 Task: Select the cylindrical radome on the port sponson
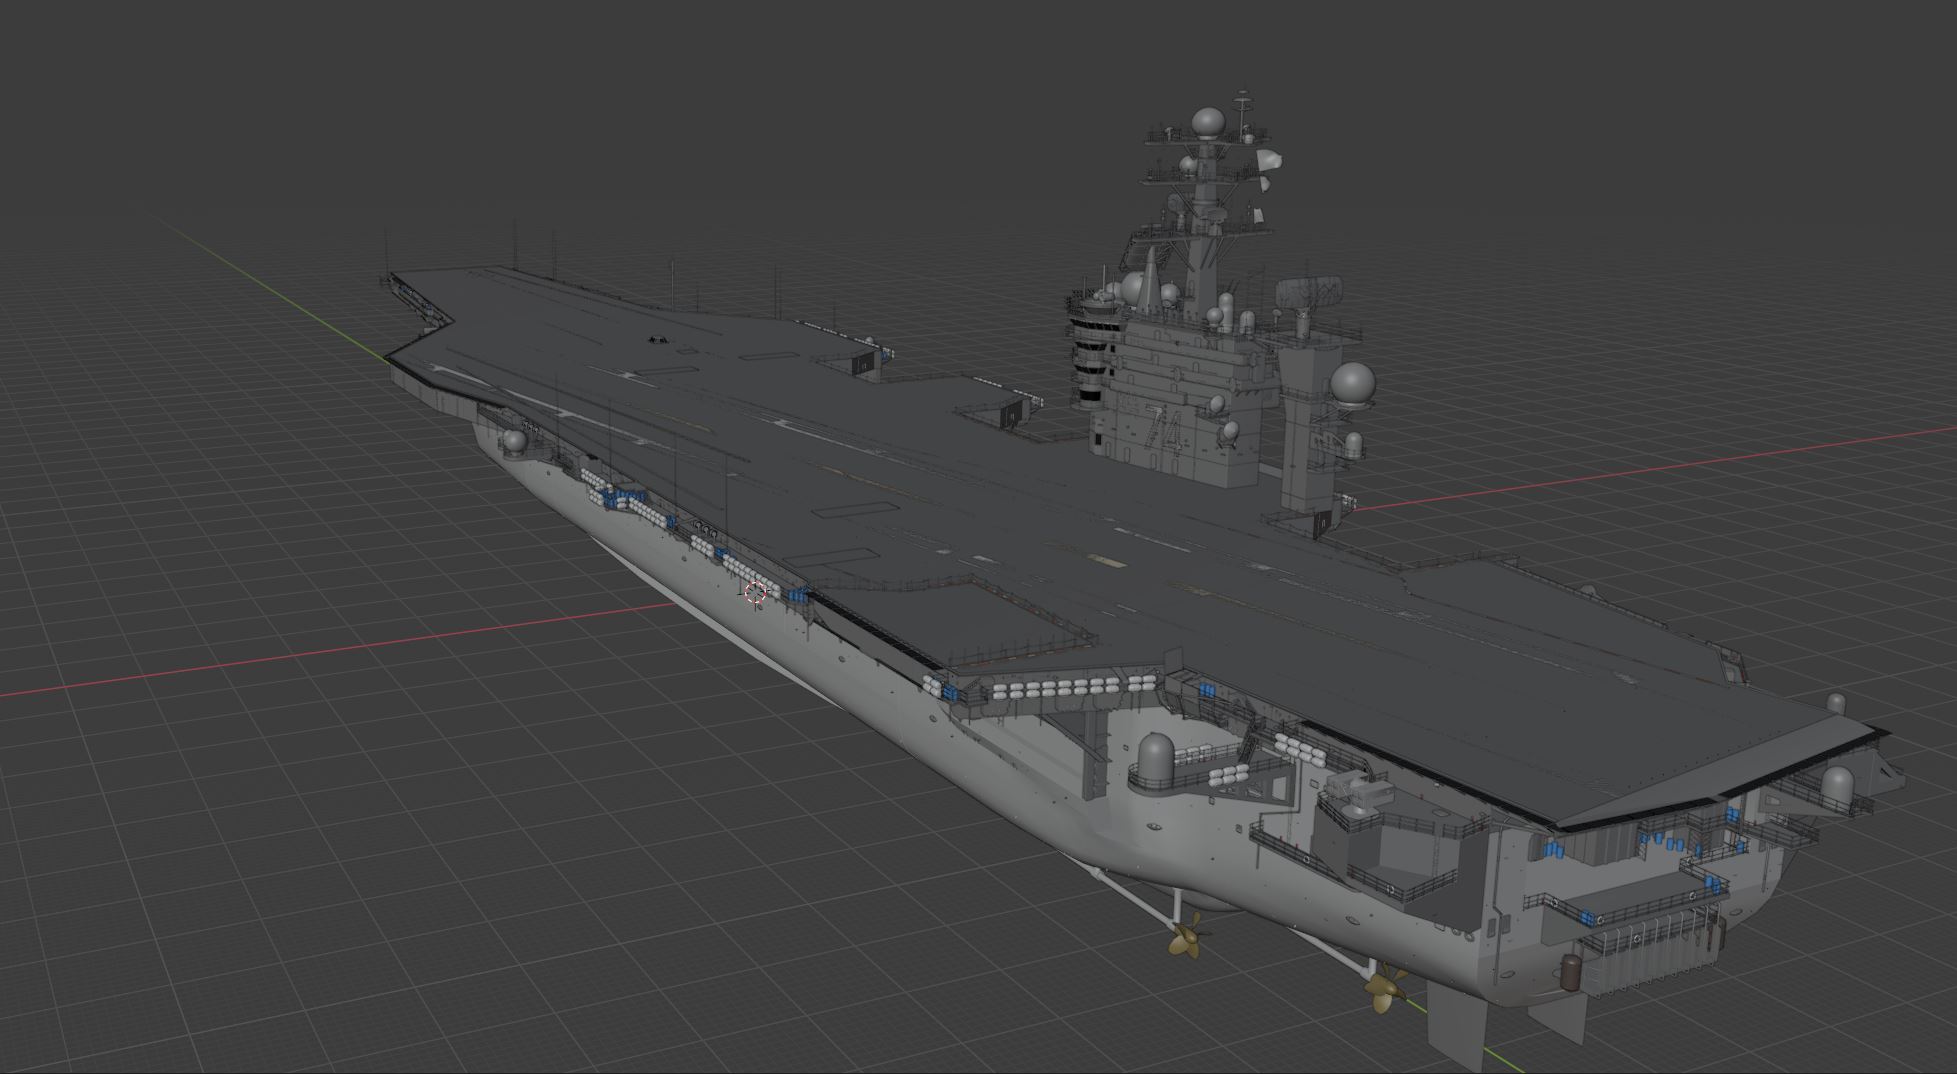point(1155,757)
